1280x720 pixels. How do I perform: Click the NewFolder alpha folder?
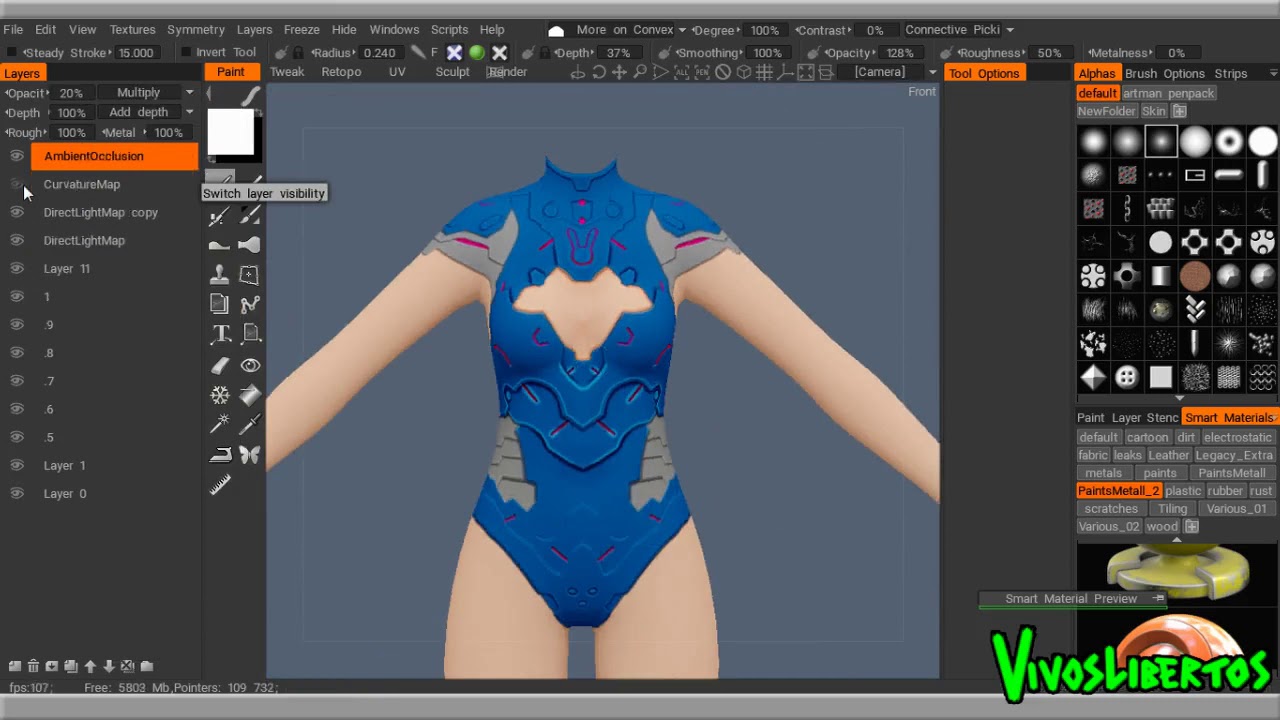[x=1106, y=111]
